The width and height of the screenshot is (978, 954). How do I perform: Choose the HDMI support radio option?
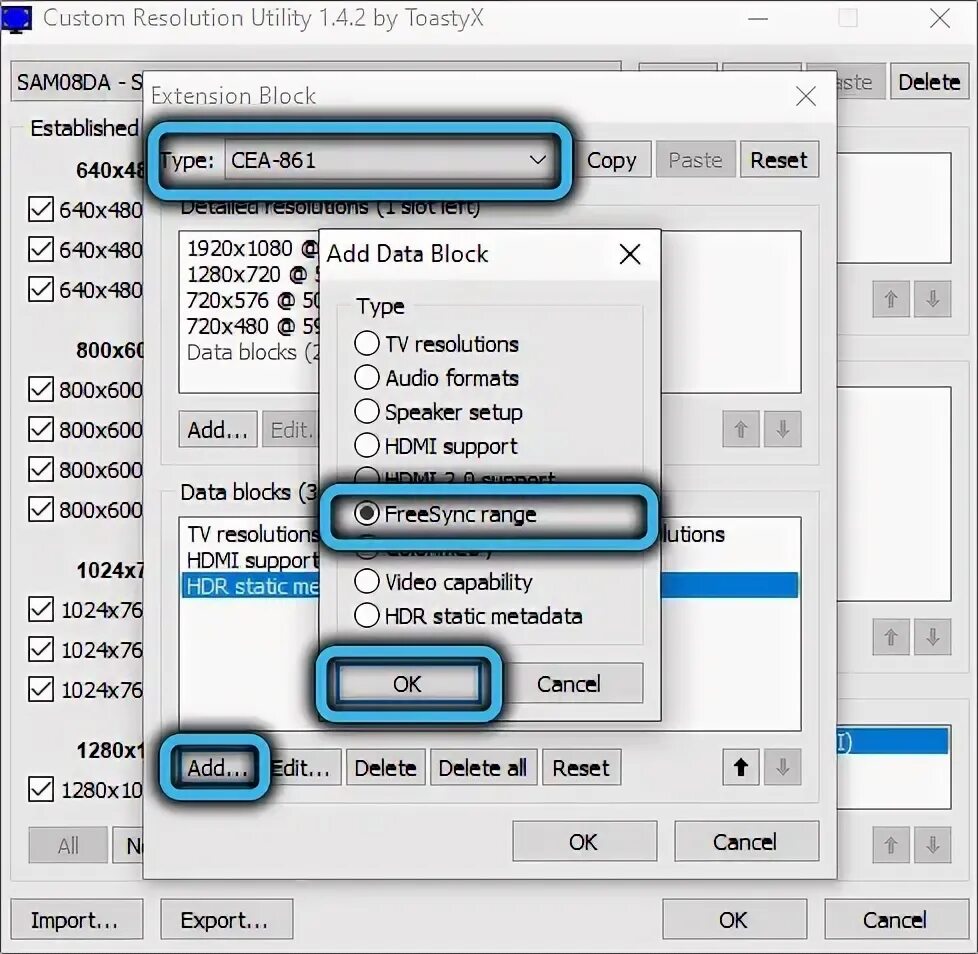(366, 445)
